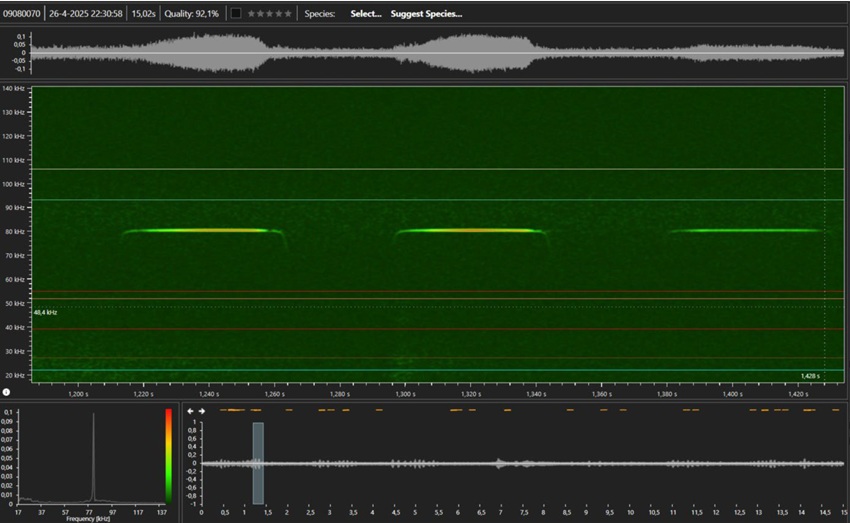The width and height of the screenshot is (850, 523).
Task: Click the first bat call in spectrogram
Action: point(200,231)
